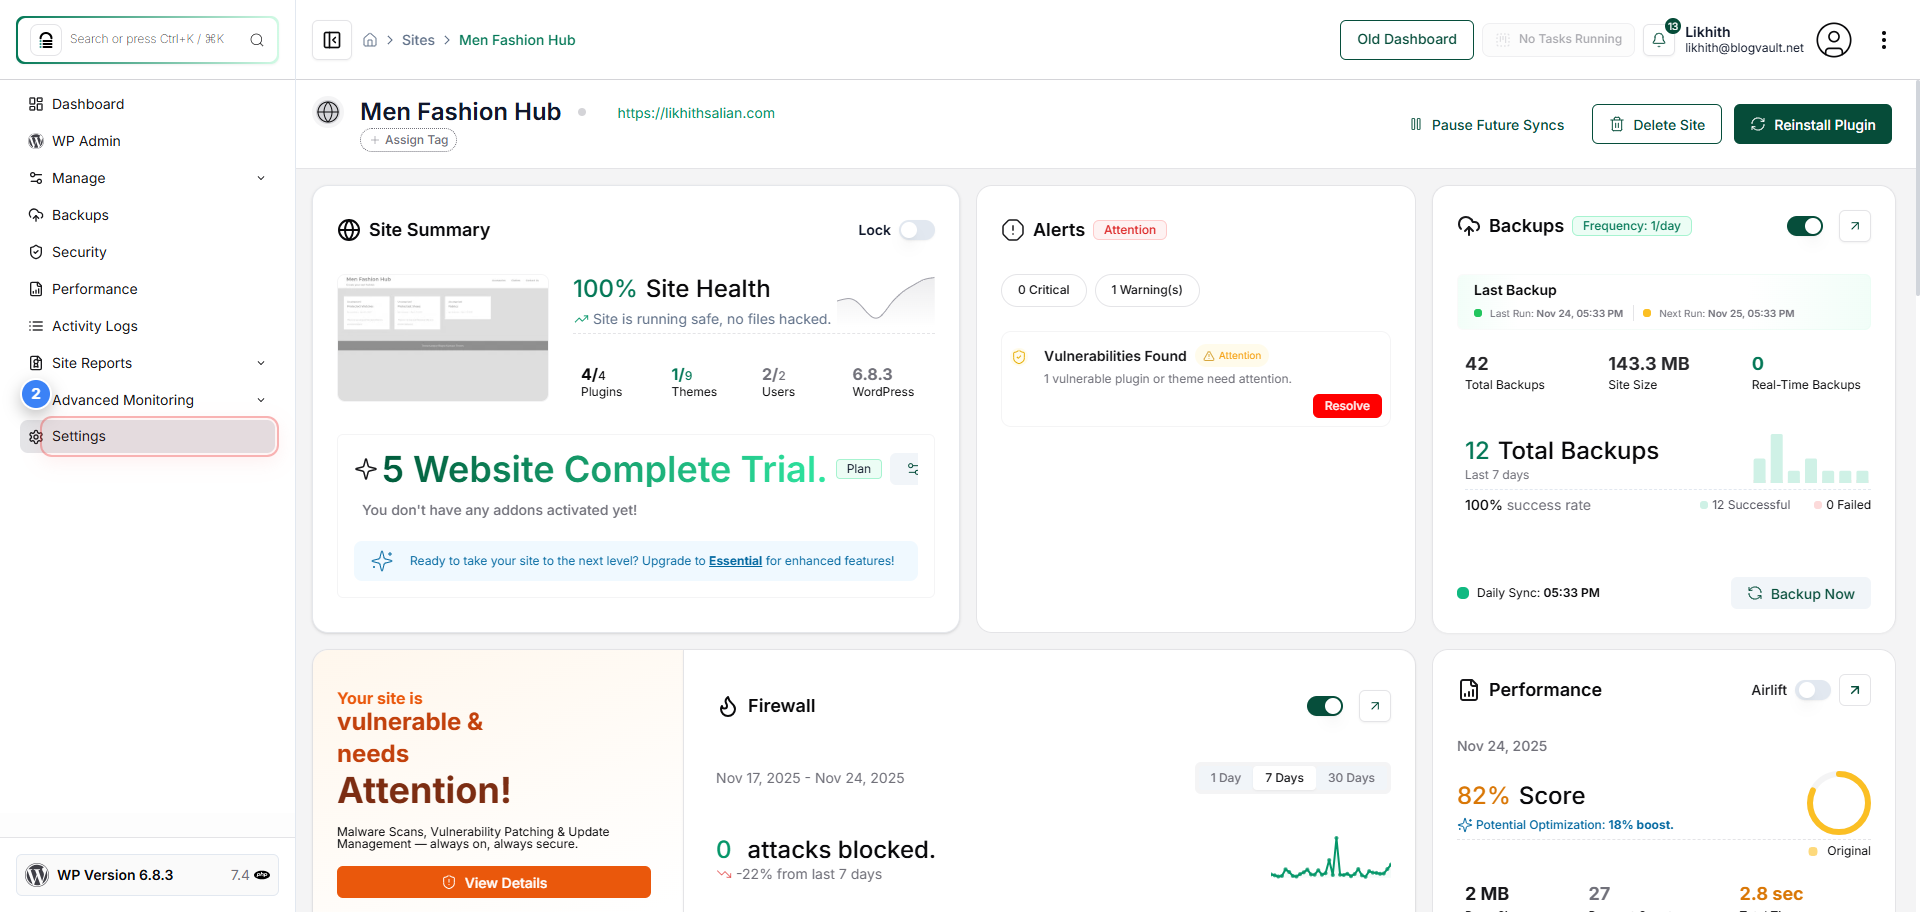This screenshot has width=1920, height=912.
Task: Select the 7 Days firewall range tab
Action: click(1284, 778)
